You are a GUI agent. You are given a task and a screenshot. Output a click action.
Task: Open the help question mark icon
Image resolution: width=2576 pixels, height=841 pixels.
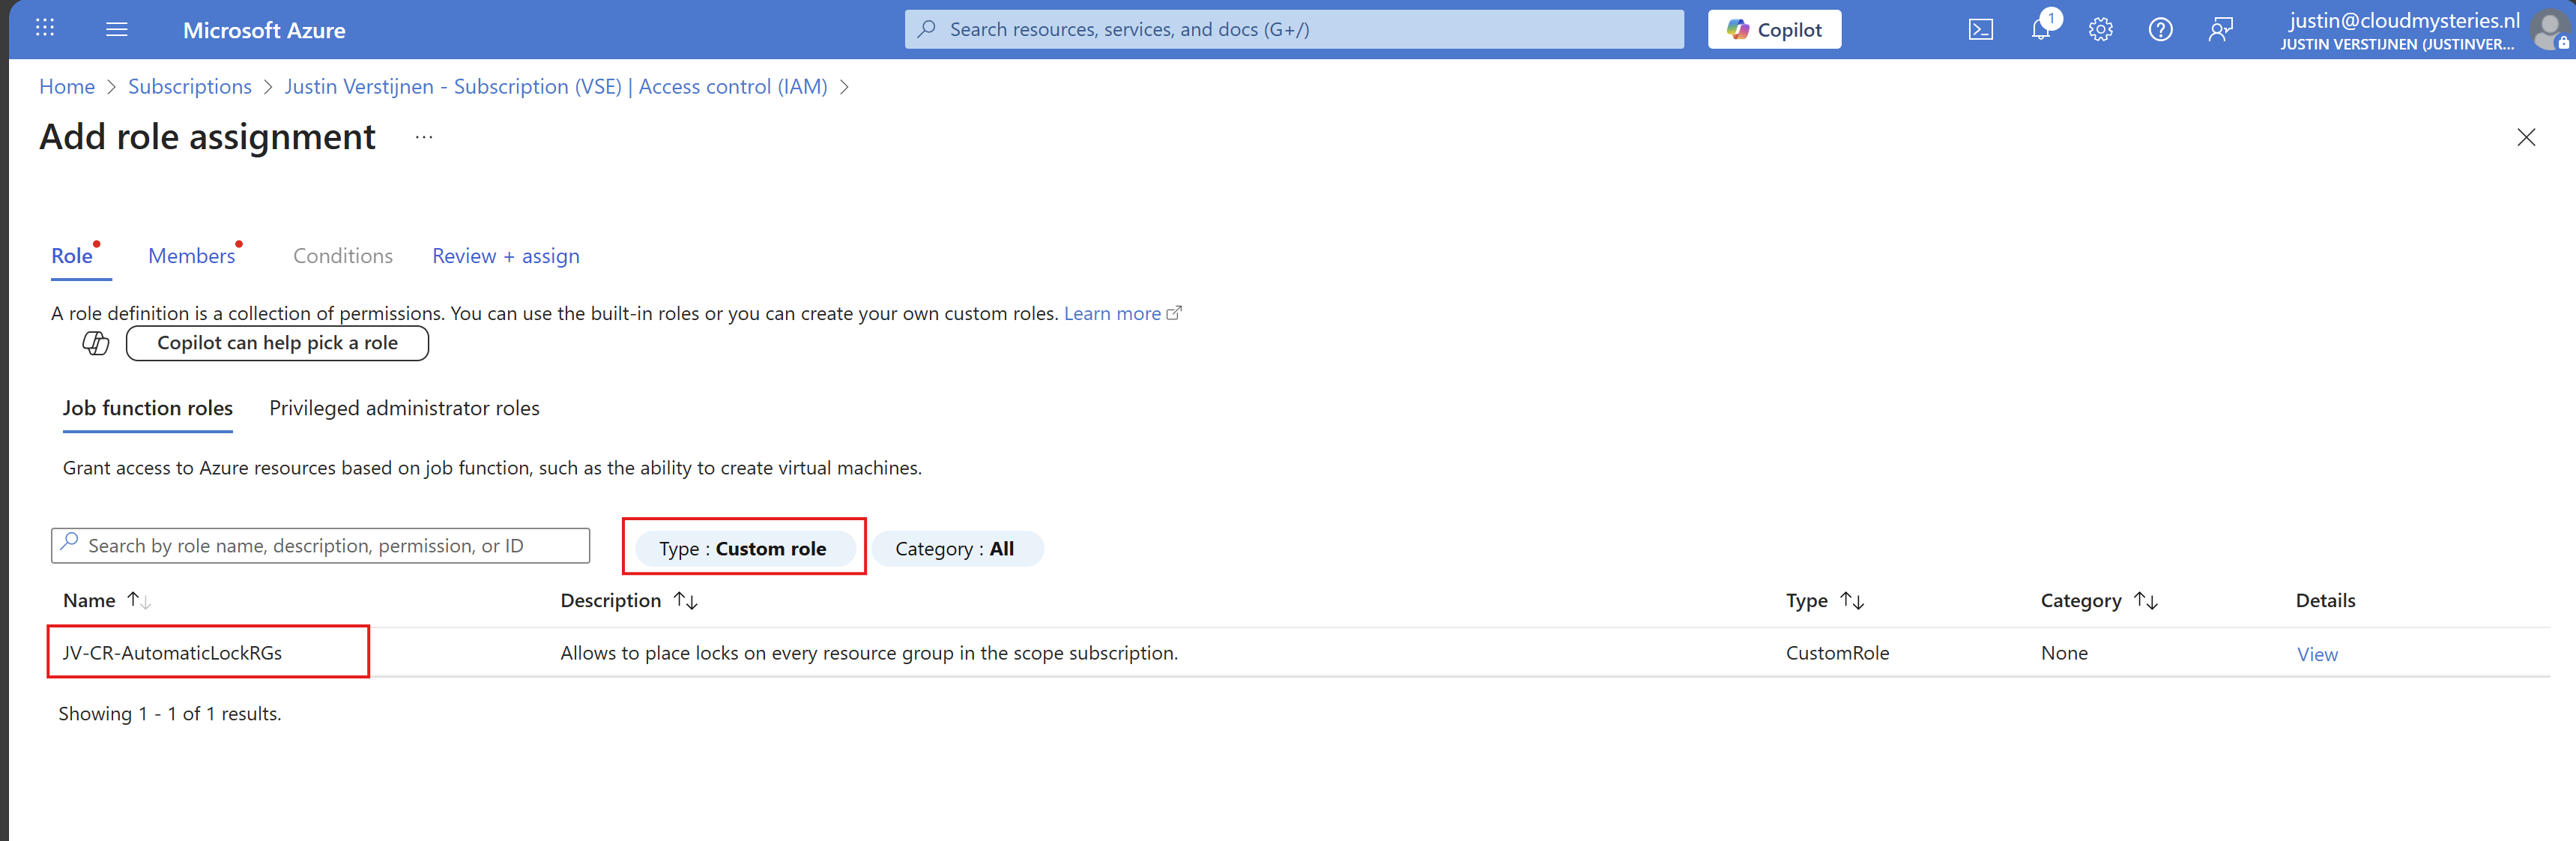pos(2160,29)
